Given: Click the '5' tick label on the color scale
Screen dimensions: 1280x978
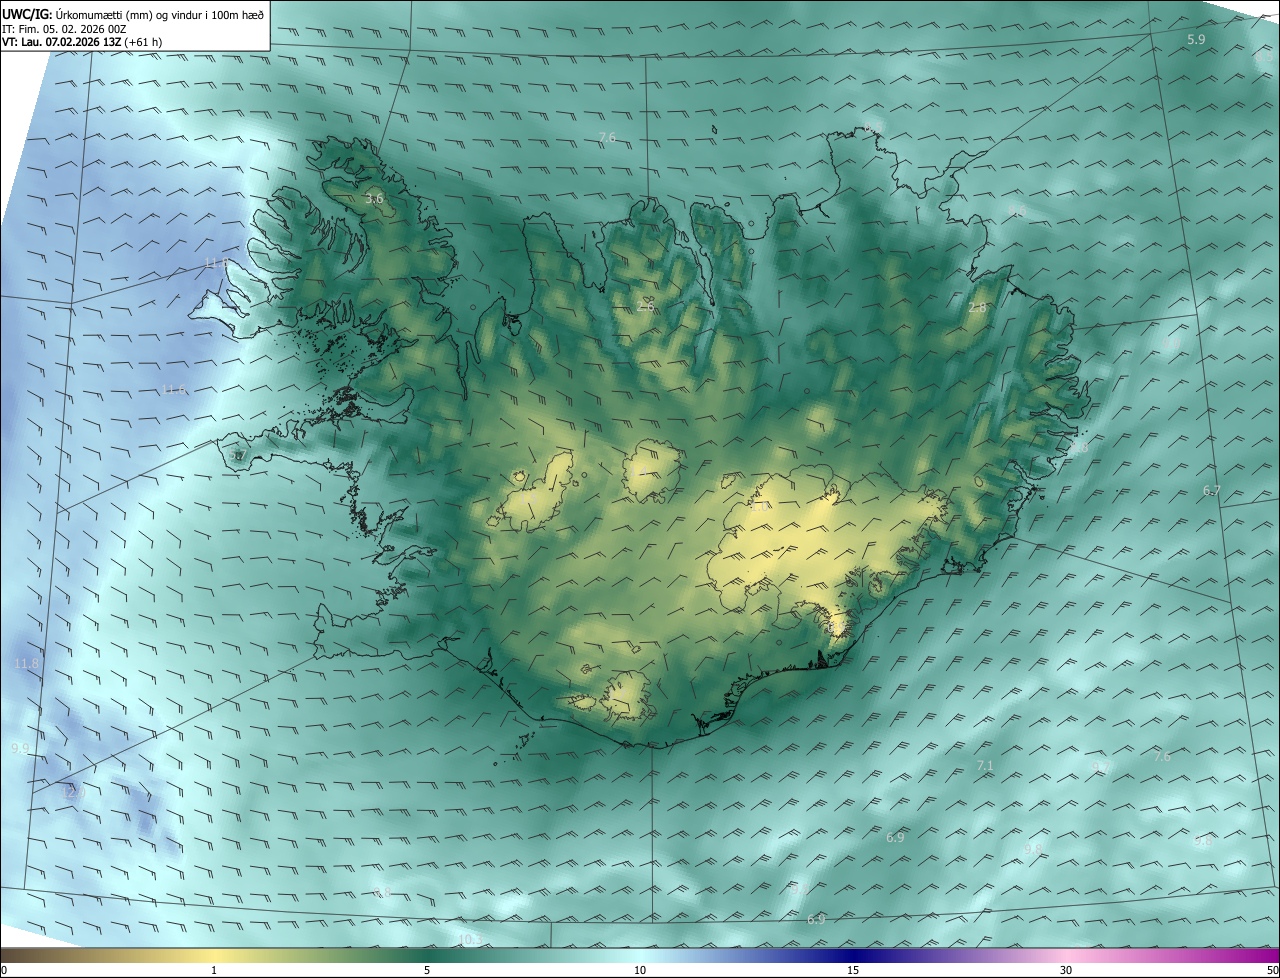Looking at the screenshot, I should (427, 970).
